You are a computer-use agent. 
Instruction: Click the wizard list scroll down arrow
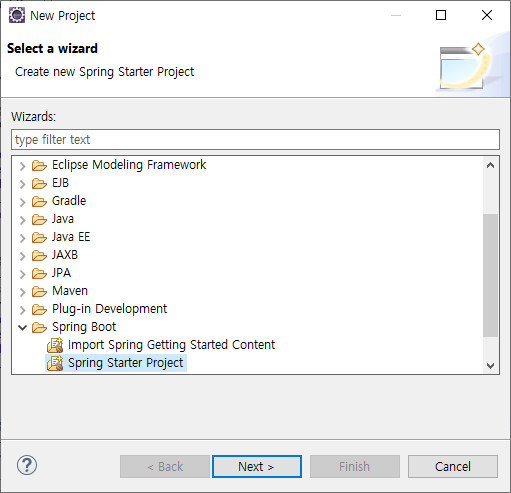490,365
